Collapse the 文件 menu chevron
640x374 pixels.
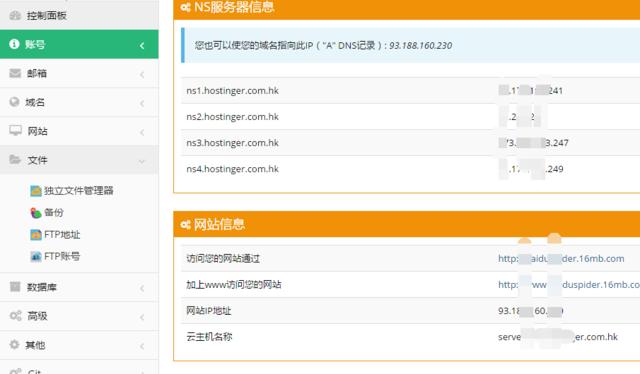coord(142,161)
